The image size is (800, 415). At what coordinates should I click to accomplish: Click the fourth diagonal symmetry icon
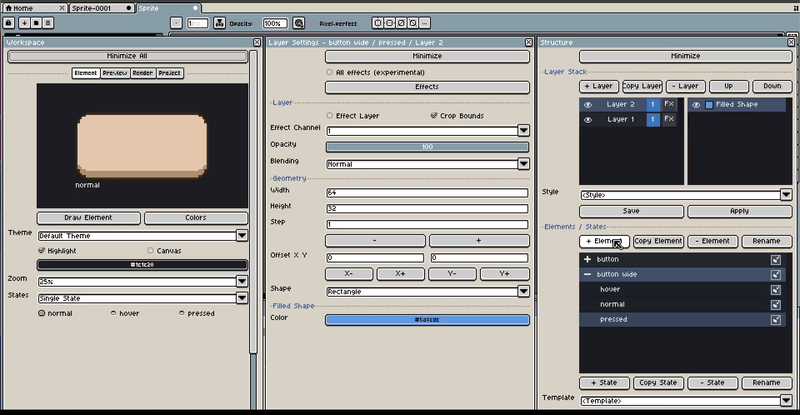pyautogui.click(x=413, y=23)
